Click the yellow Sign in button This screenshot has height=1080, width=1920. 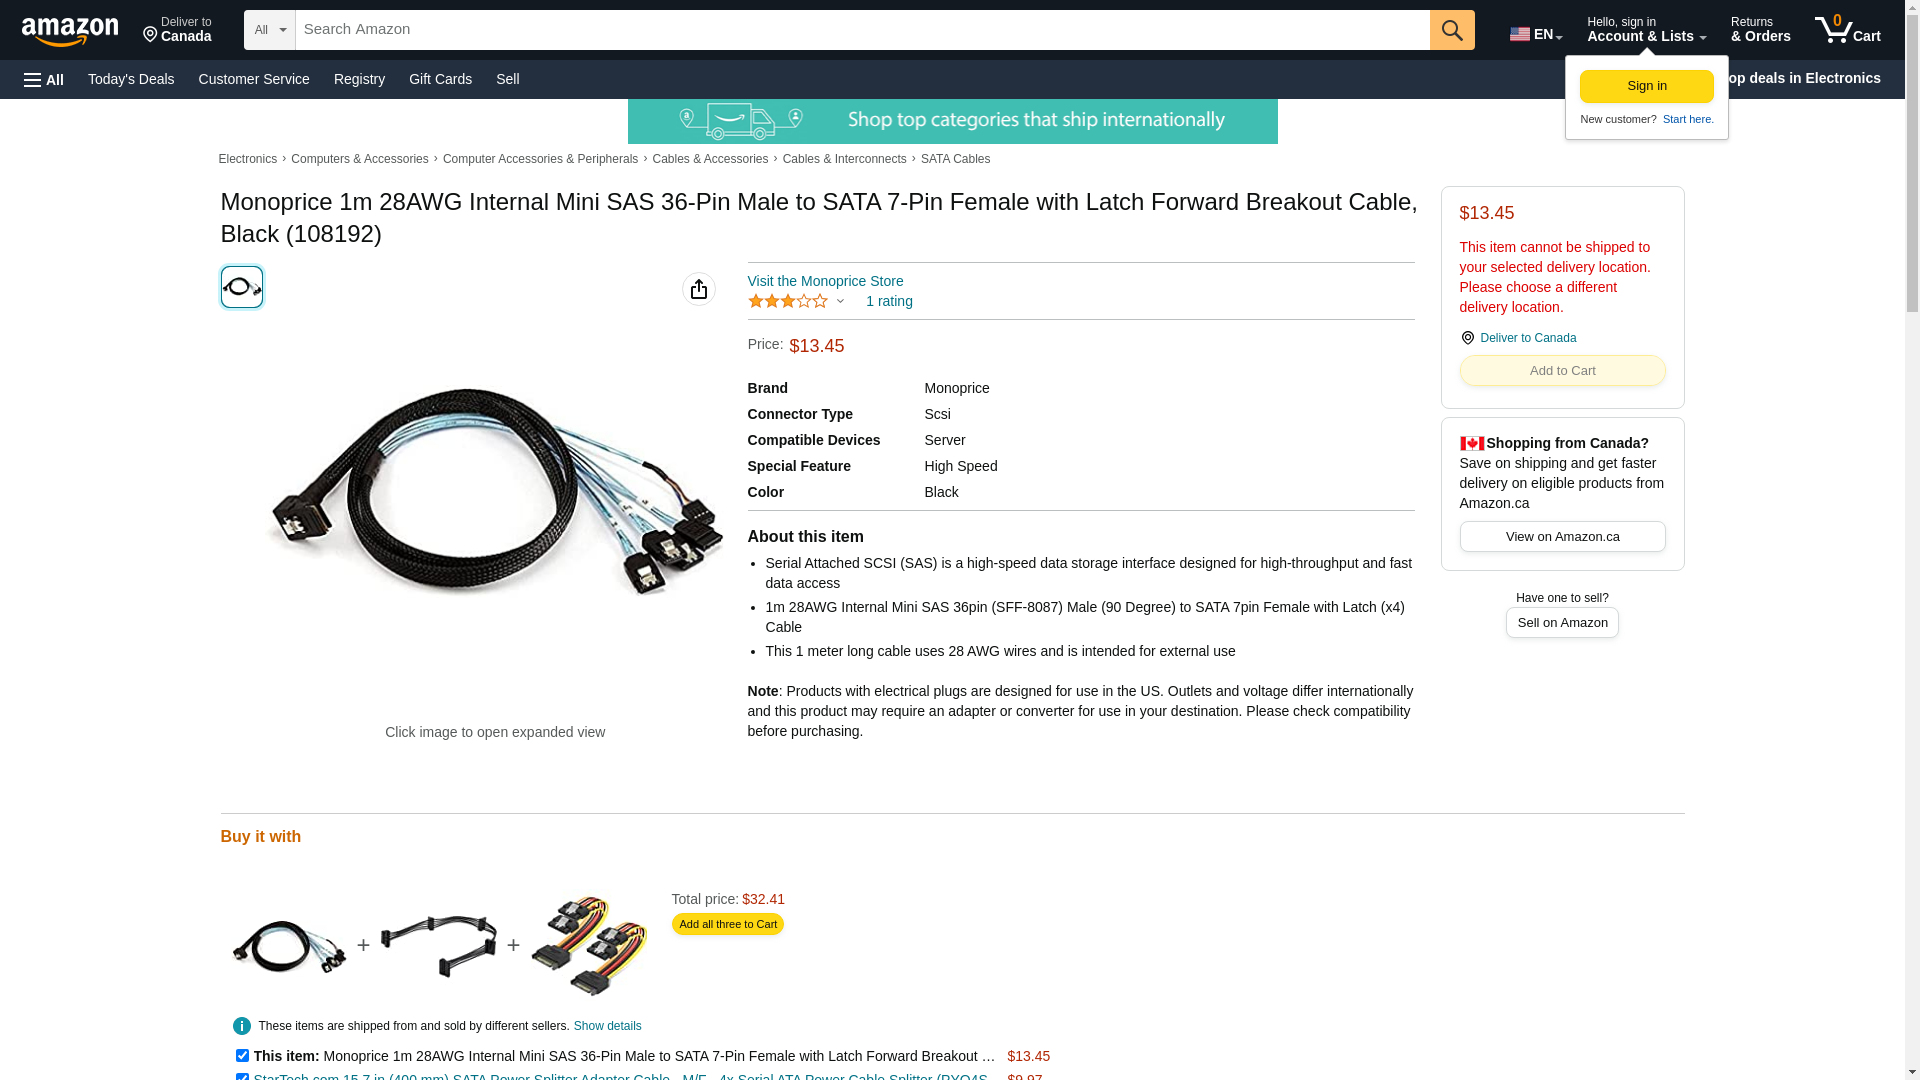point(1647,86)
